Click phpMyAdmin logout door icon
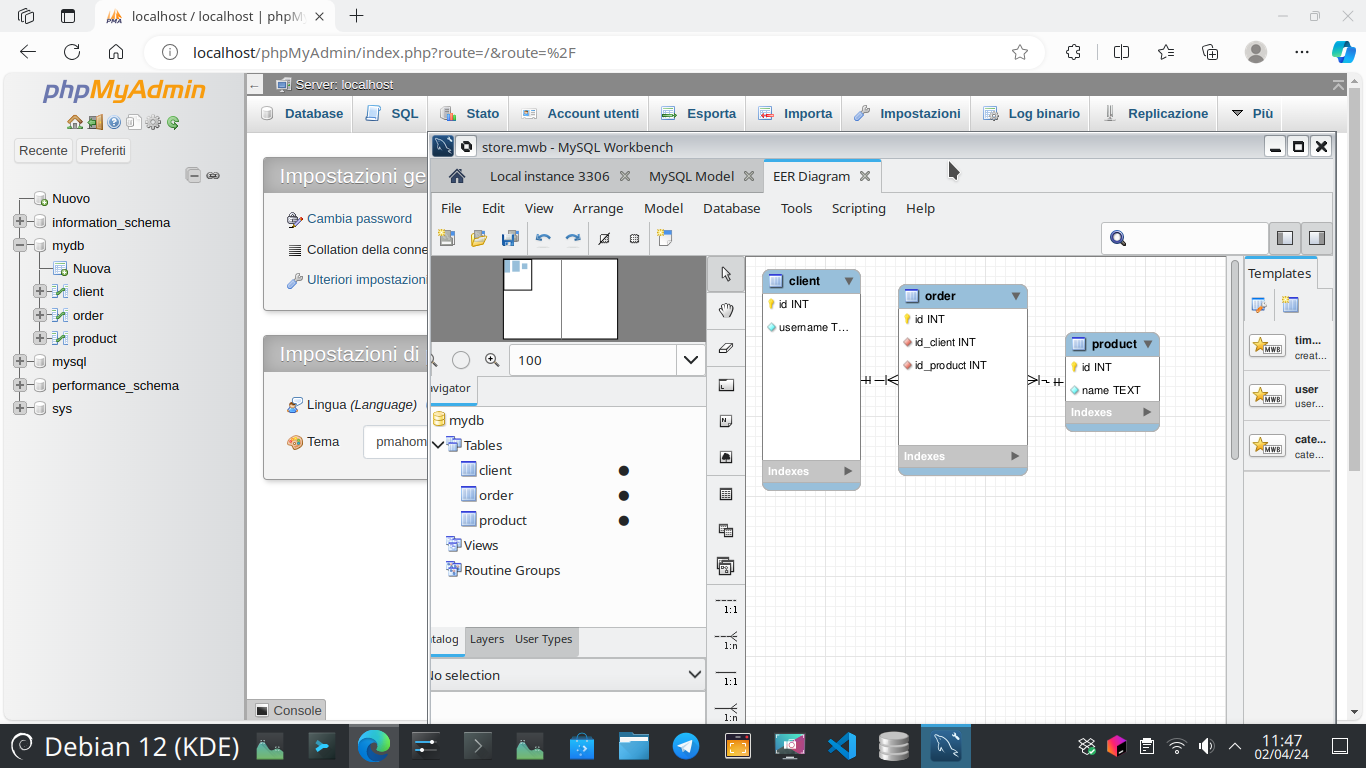1366x768 pixels. click(x=95, y=122)
